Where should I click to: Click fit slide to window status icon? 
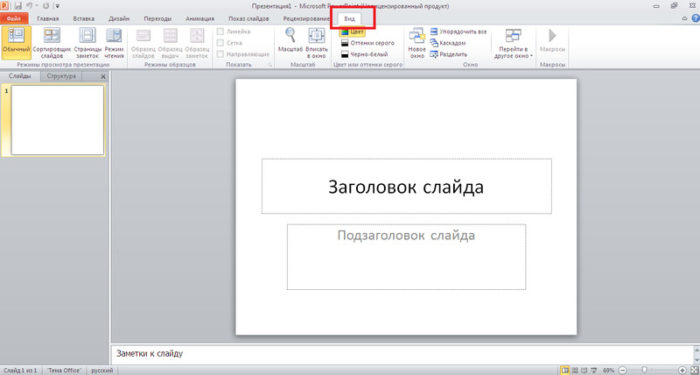click(695, 371)
